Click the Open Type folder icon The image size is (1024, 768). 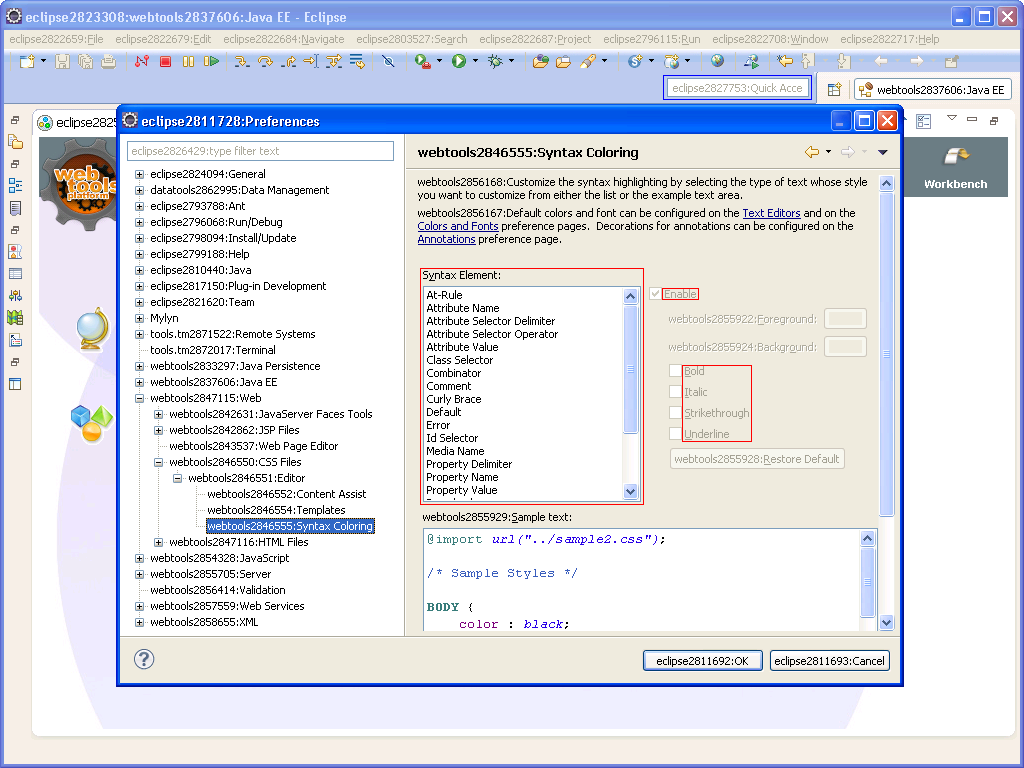click(540, 61)
